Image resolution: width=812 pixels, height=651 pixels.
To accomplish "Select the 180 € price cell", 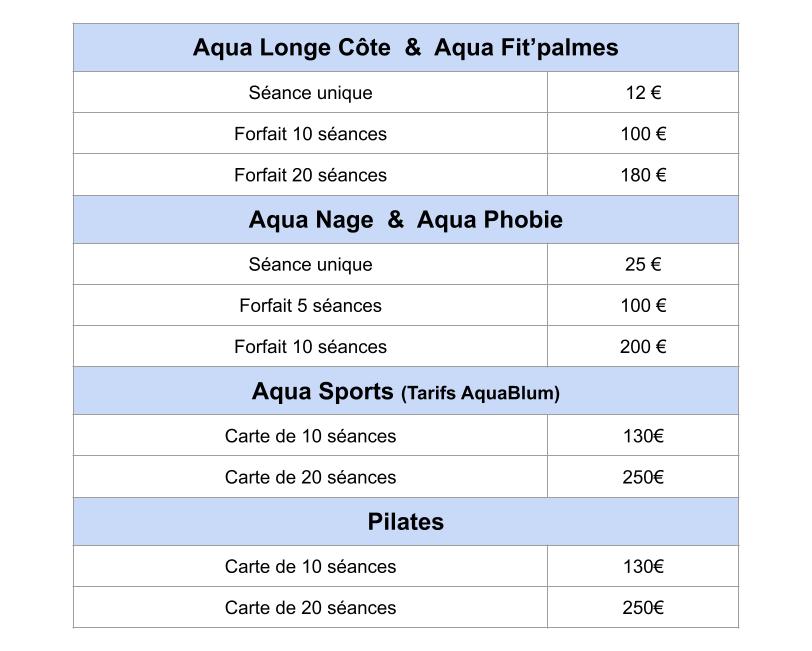I will (x=643, y=175).
